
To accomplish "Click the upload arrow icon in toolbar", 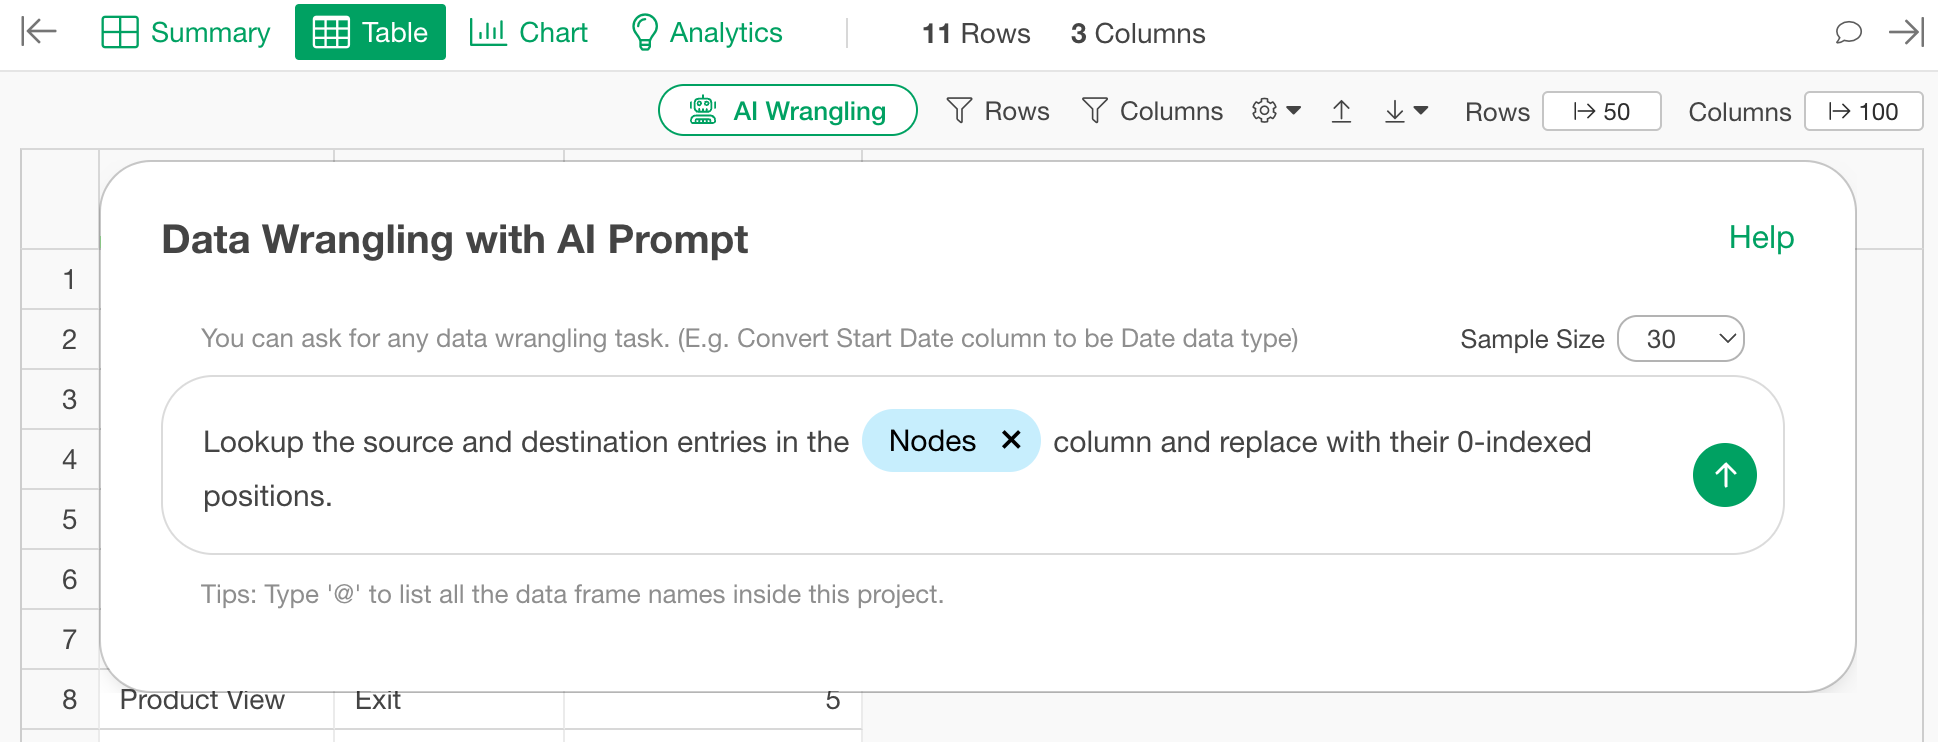I will point(1341,111).
